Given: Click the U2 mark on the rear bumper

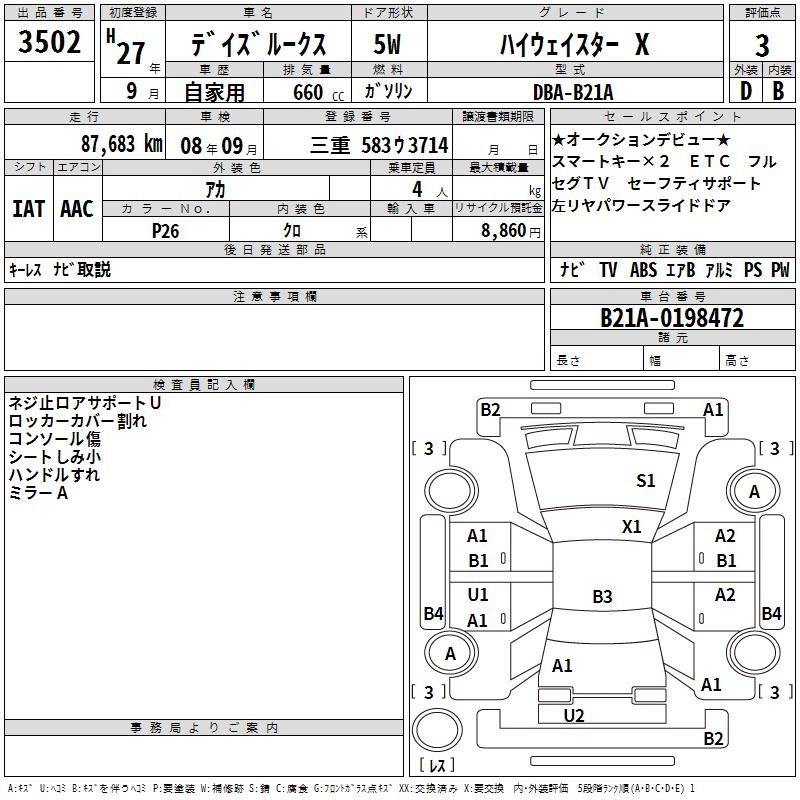Looking at the screenshot, I should point(574,715).
